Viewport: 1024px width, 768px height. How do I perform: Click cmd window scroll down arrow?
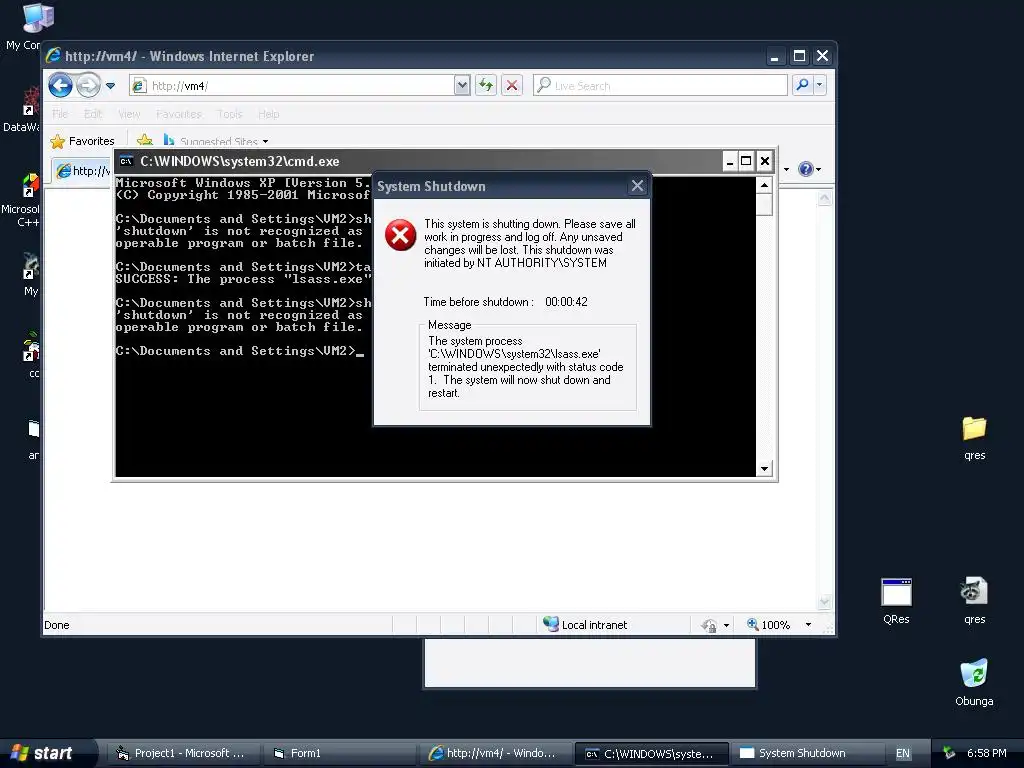coord(764,468)
